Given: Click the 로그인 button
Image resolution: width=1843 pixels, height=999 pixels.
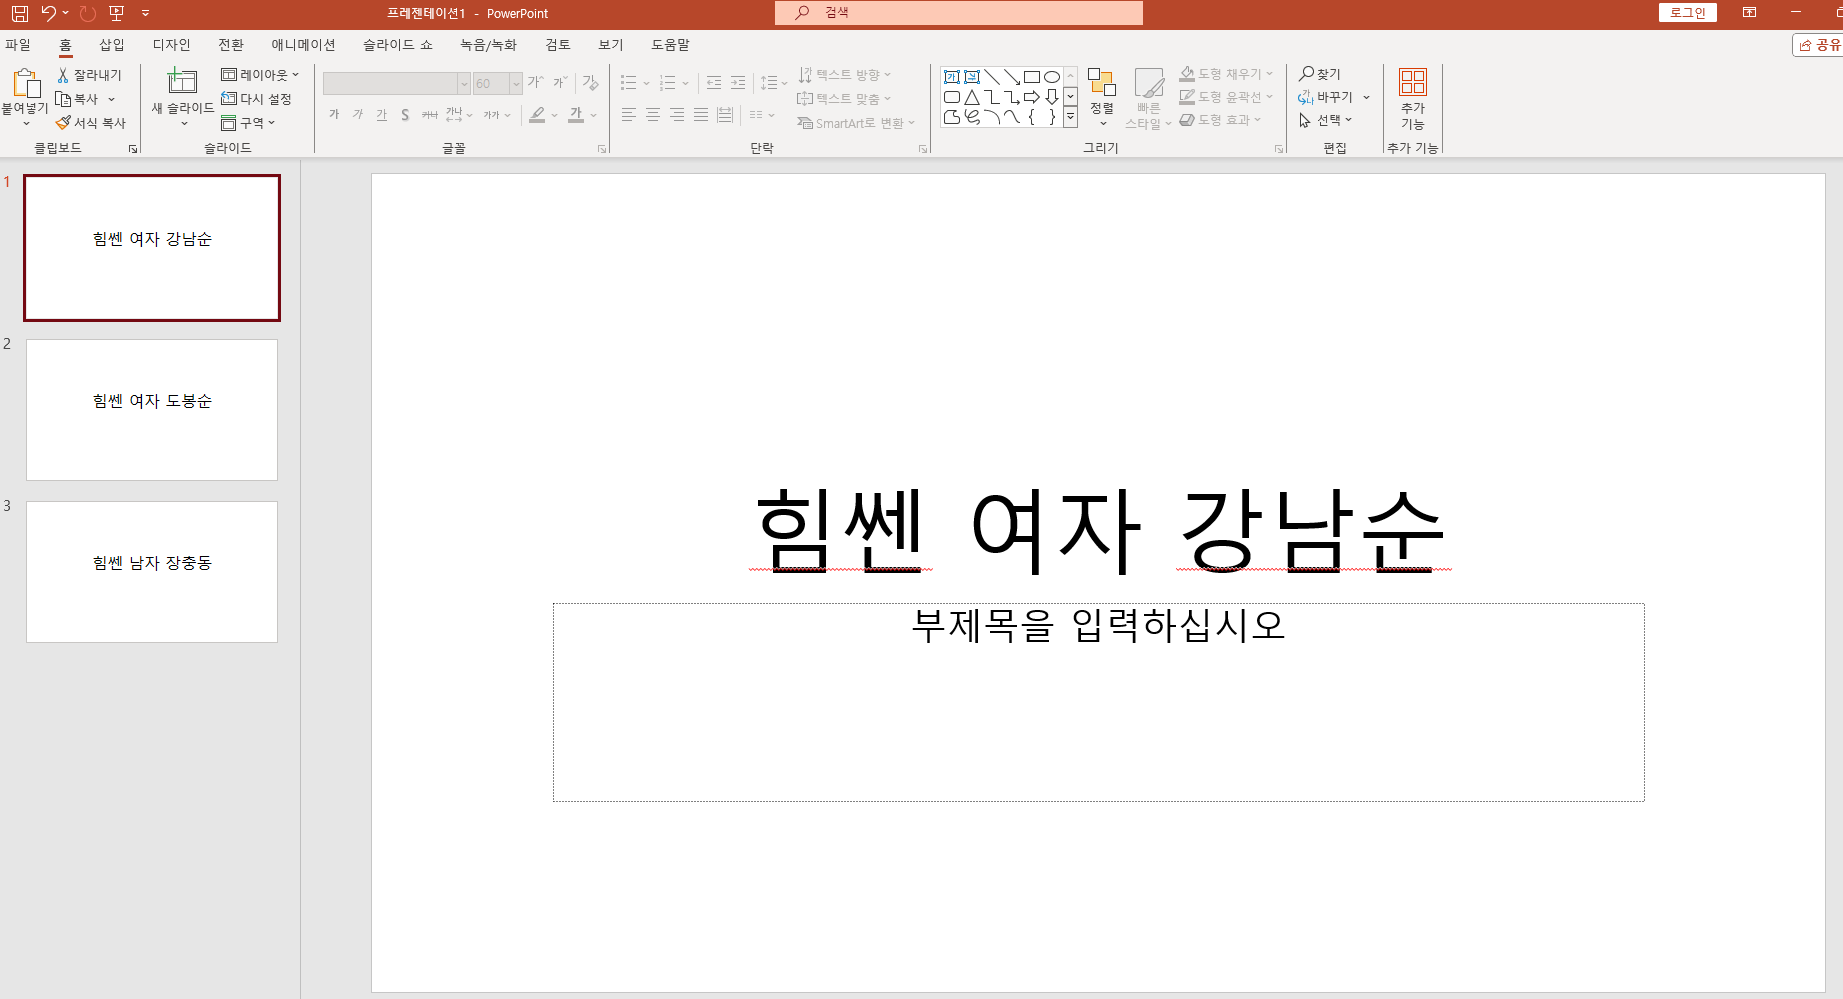Looking at the screenshot, I should click(1687, 13).
